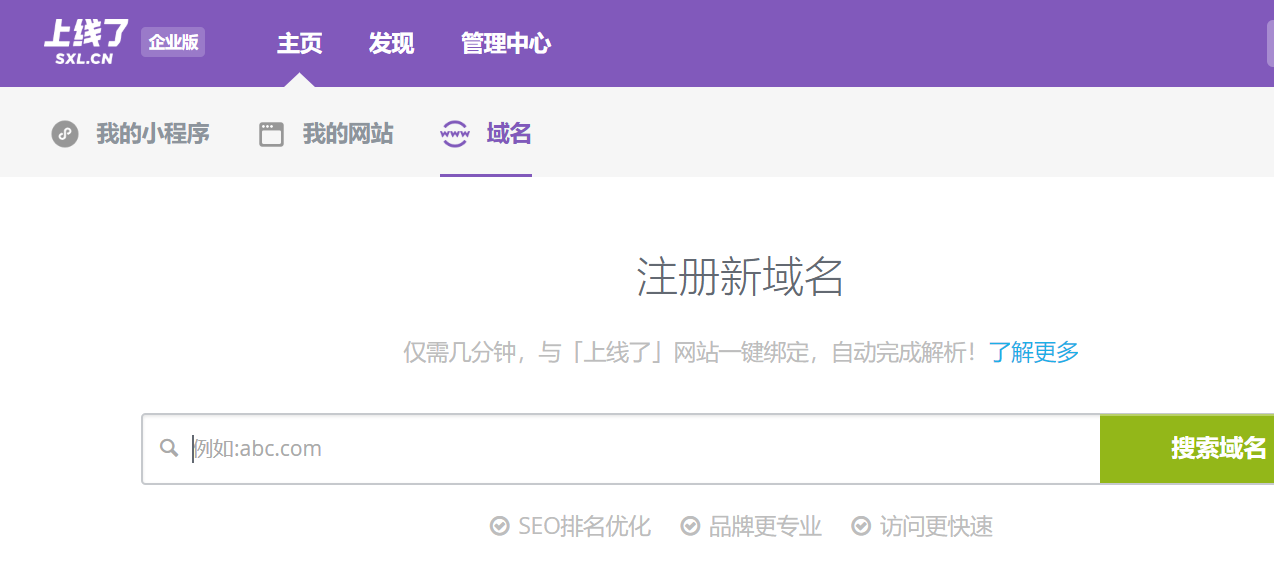This screenshot has height=583, width=1274.
Task: Click the 我的小程序 link icon
Action: pyautogui.click(x=64, y=133)
